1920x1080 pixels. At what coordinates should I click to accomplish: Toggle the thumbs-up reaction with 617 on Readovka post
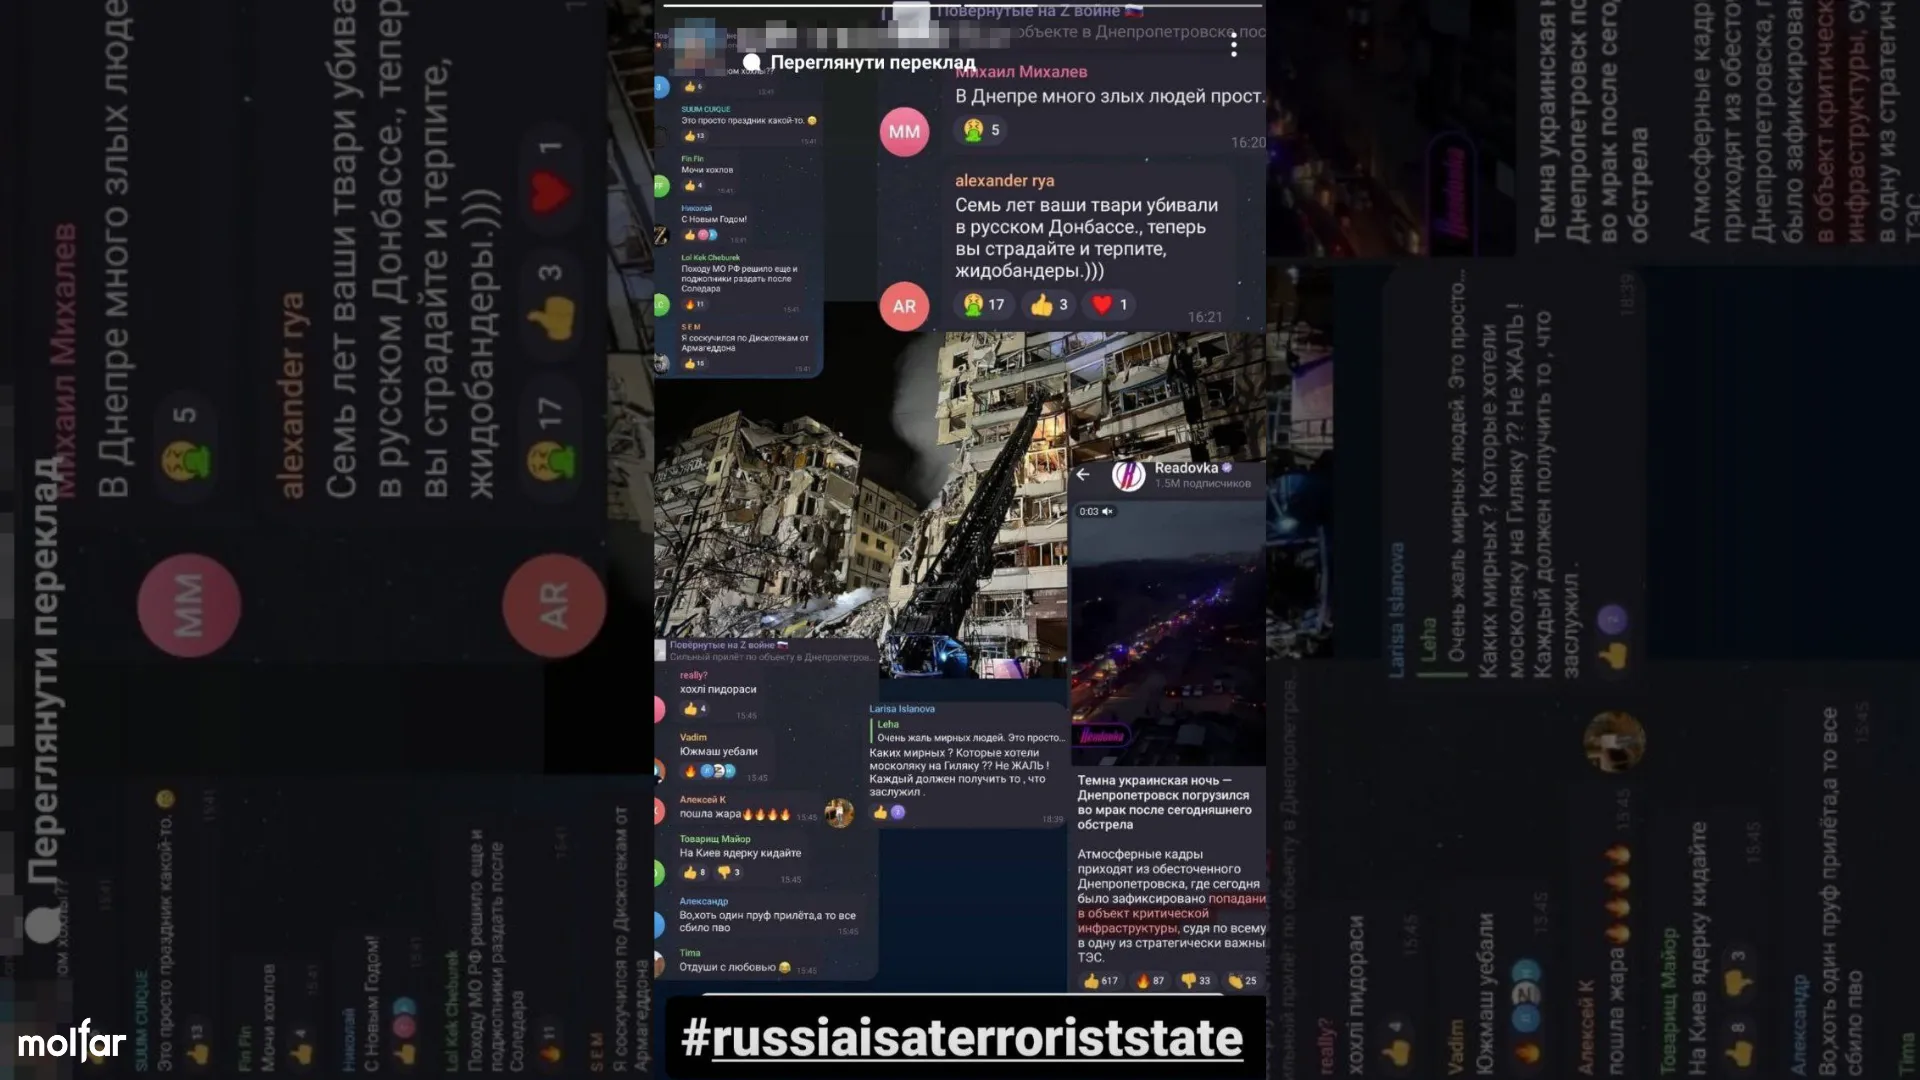(x=1101, y=981)
